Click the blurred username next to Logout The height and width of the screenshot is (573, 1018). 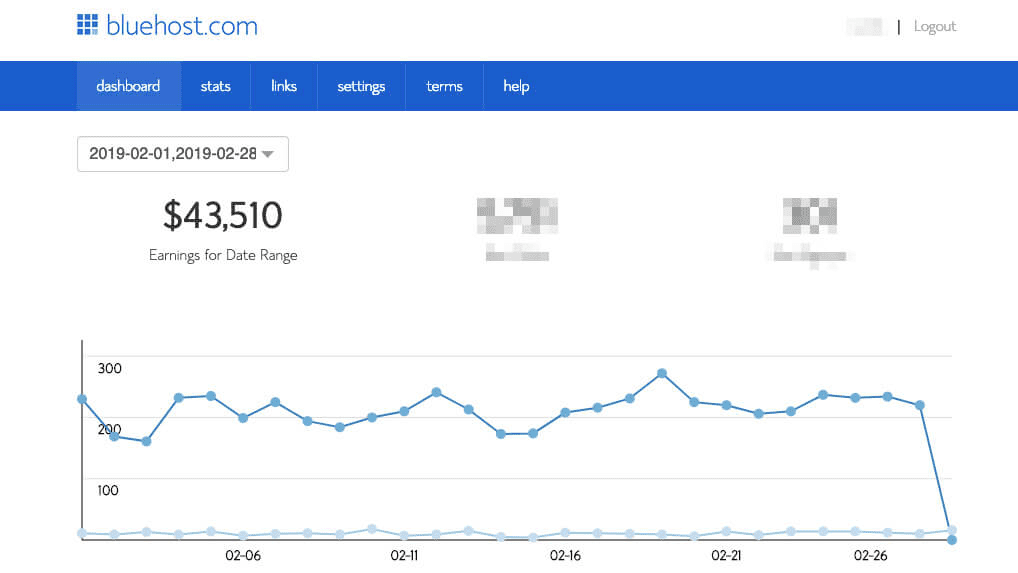pos(866,27)
